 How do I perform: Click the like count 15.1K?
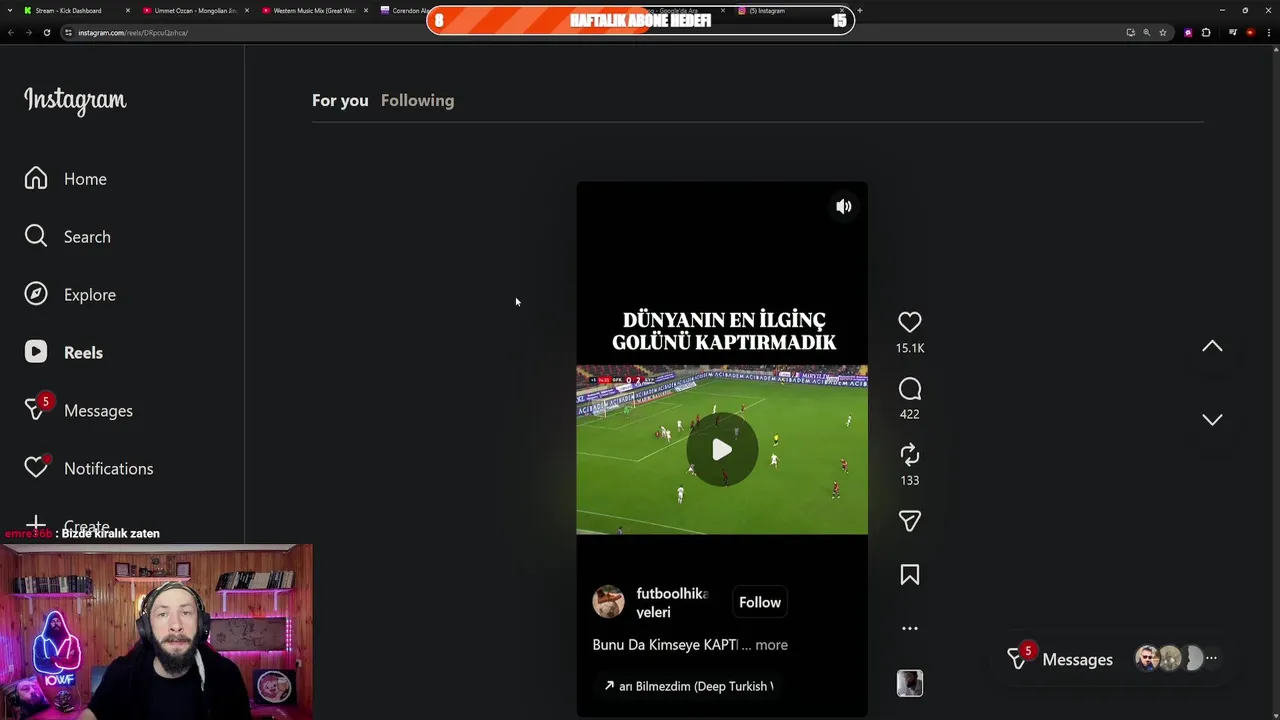(910, 348)
